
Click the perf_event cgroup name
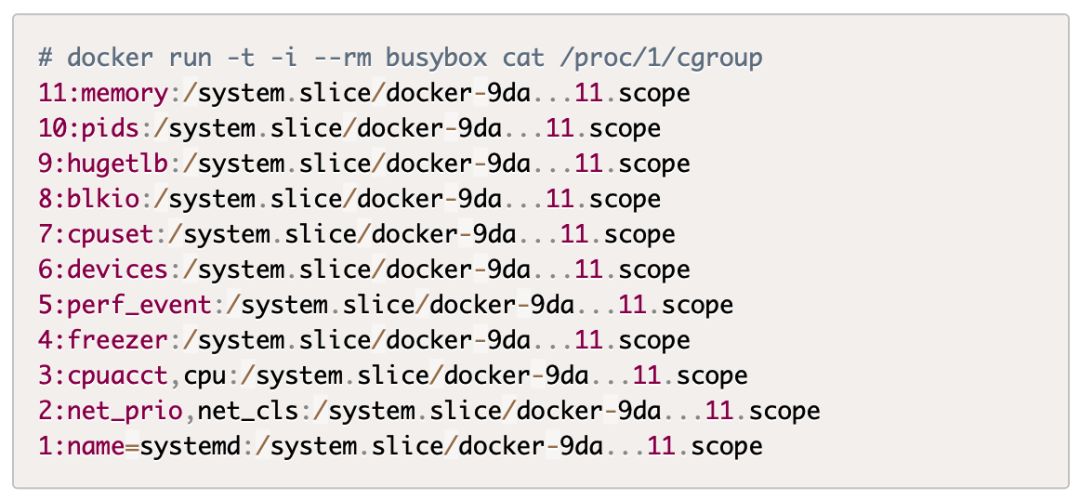[x=140, y=304]
